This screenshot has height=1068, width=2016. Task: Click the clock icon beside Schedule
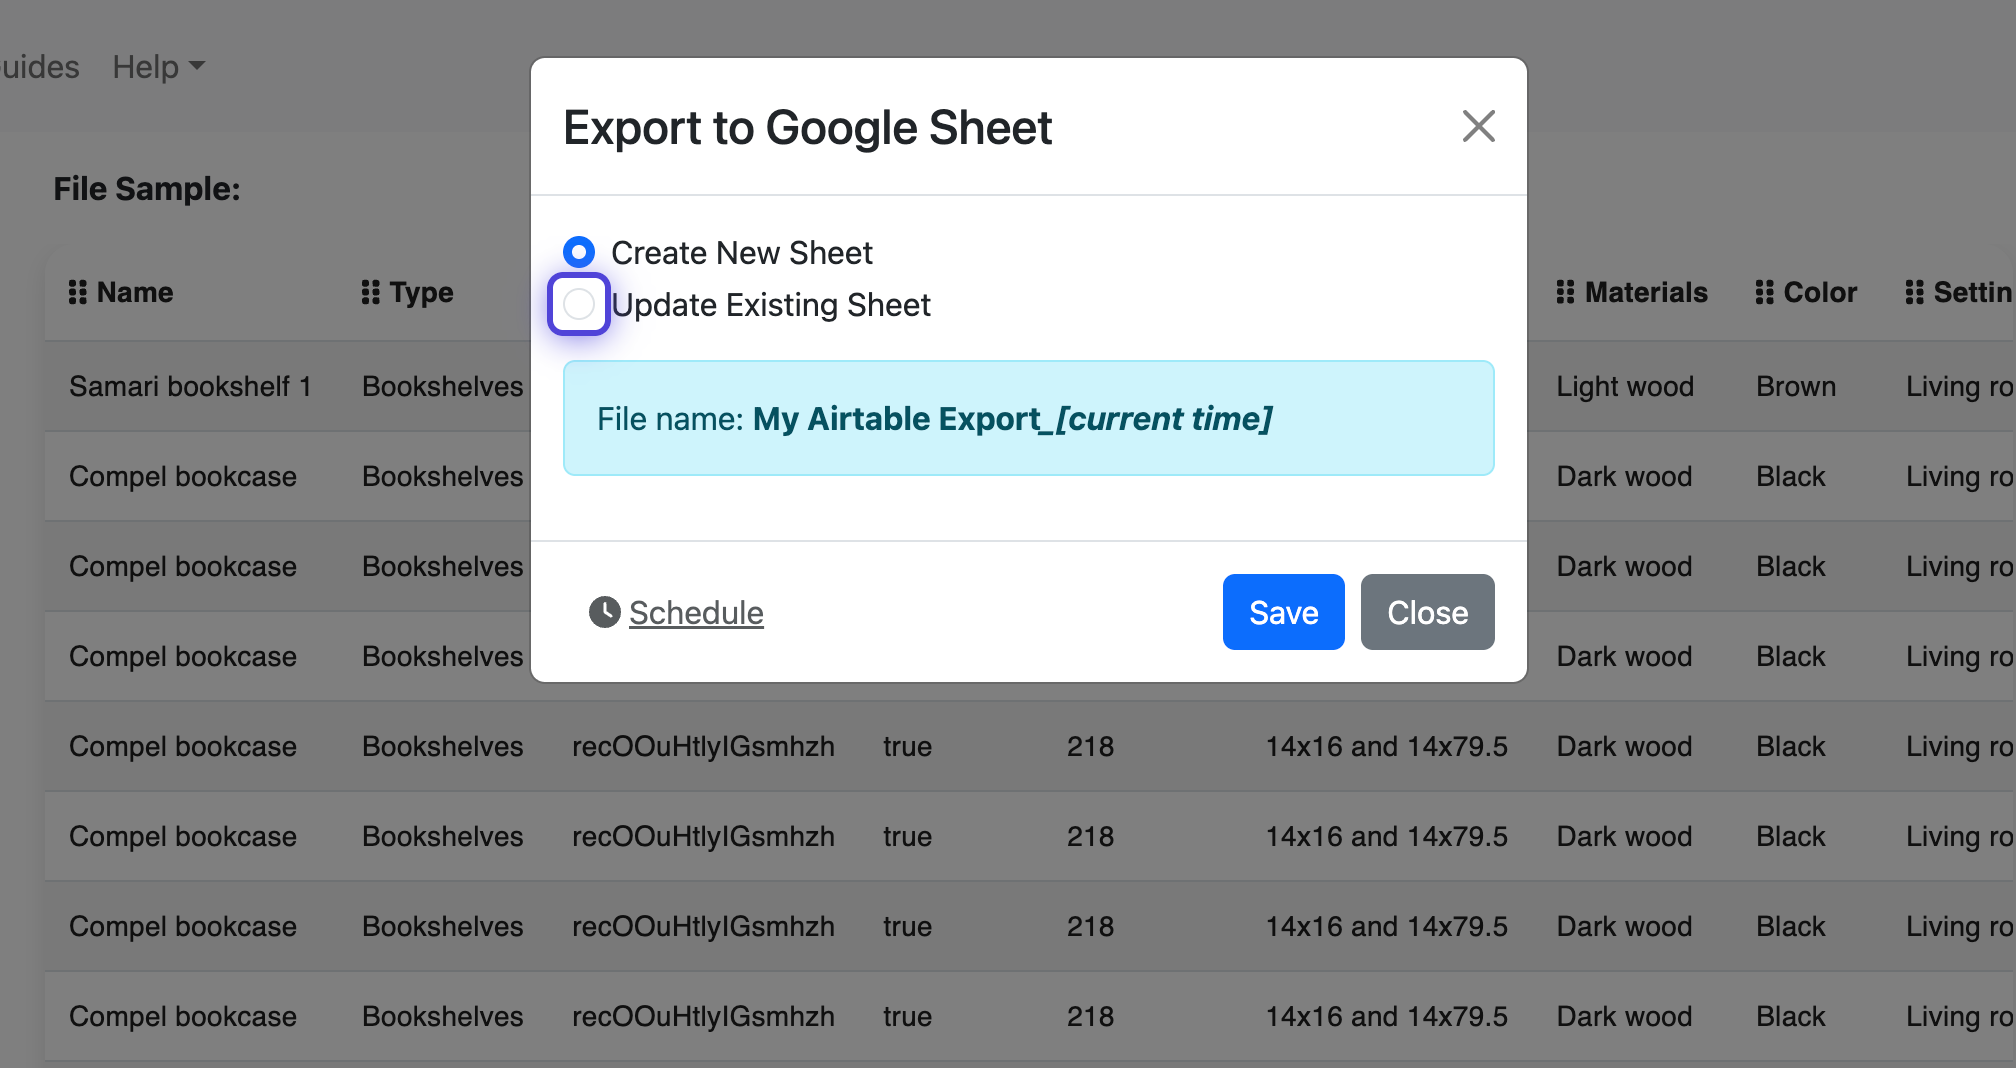pyautogui.click(x=604, y=612)
